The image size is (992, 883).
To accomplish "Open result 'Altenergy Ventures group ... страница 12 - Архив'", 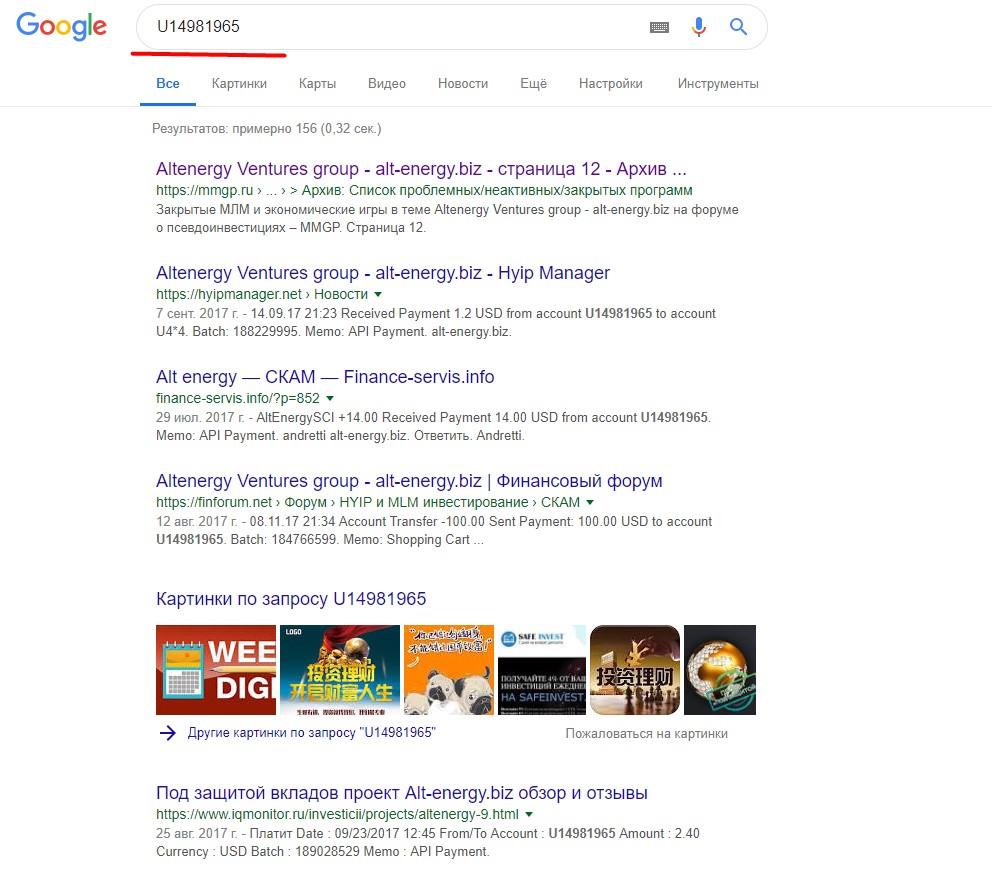I will point(421,169).
